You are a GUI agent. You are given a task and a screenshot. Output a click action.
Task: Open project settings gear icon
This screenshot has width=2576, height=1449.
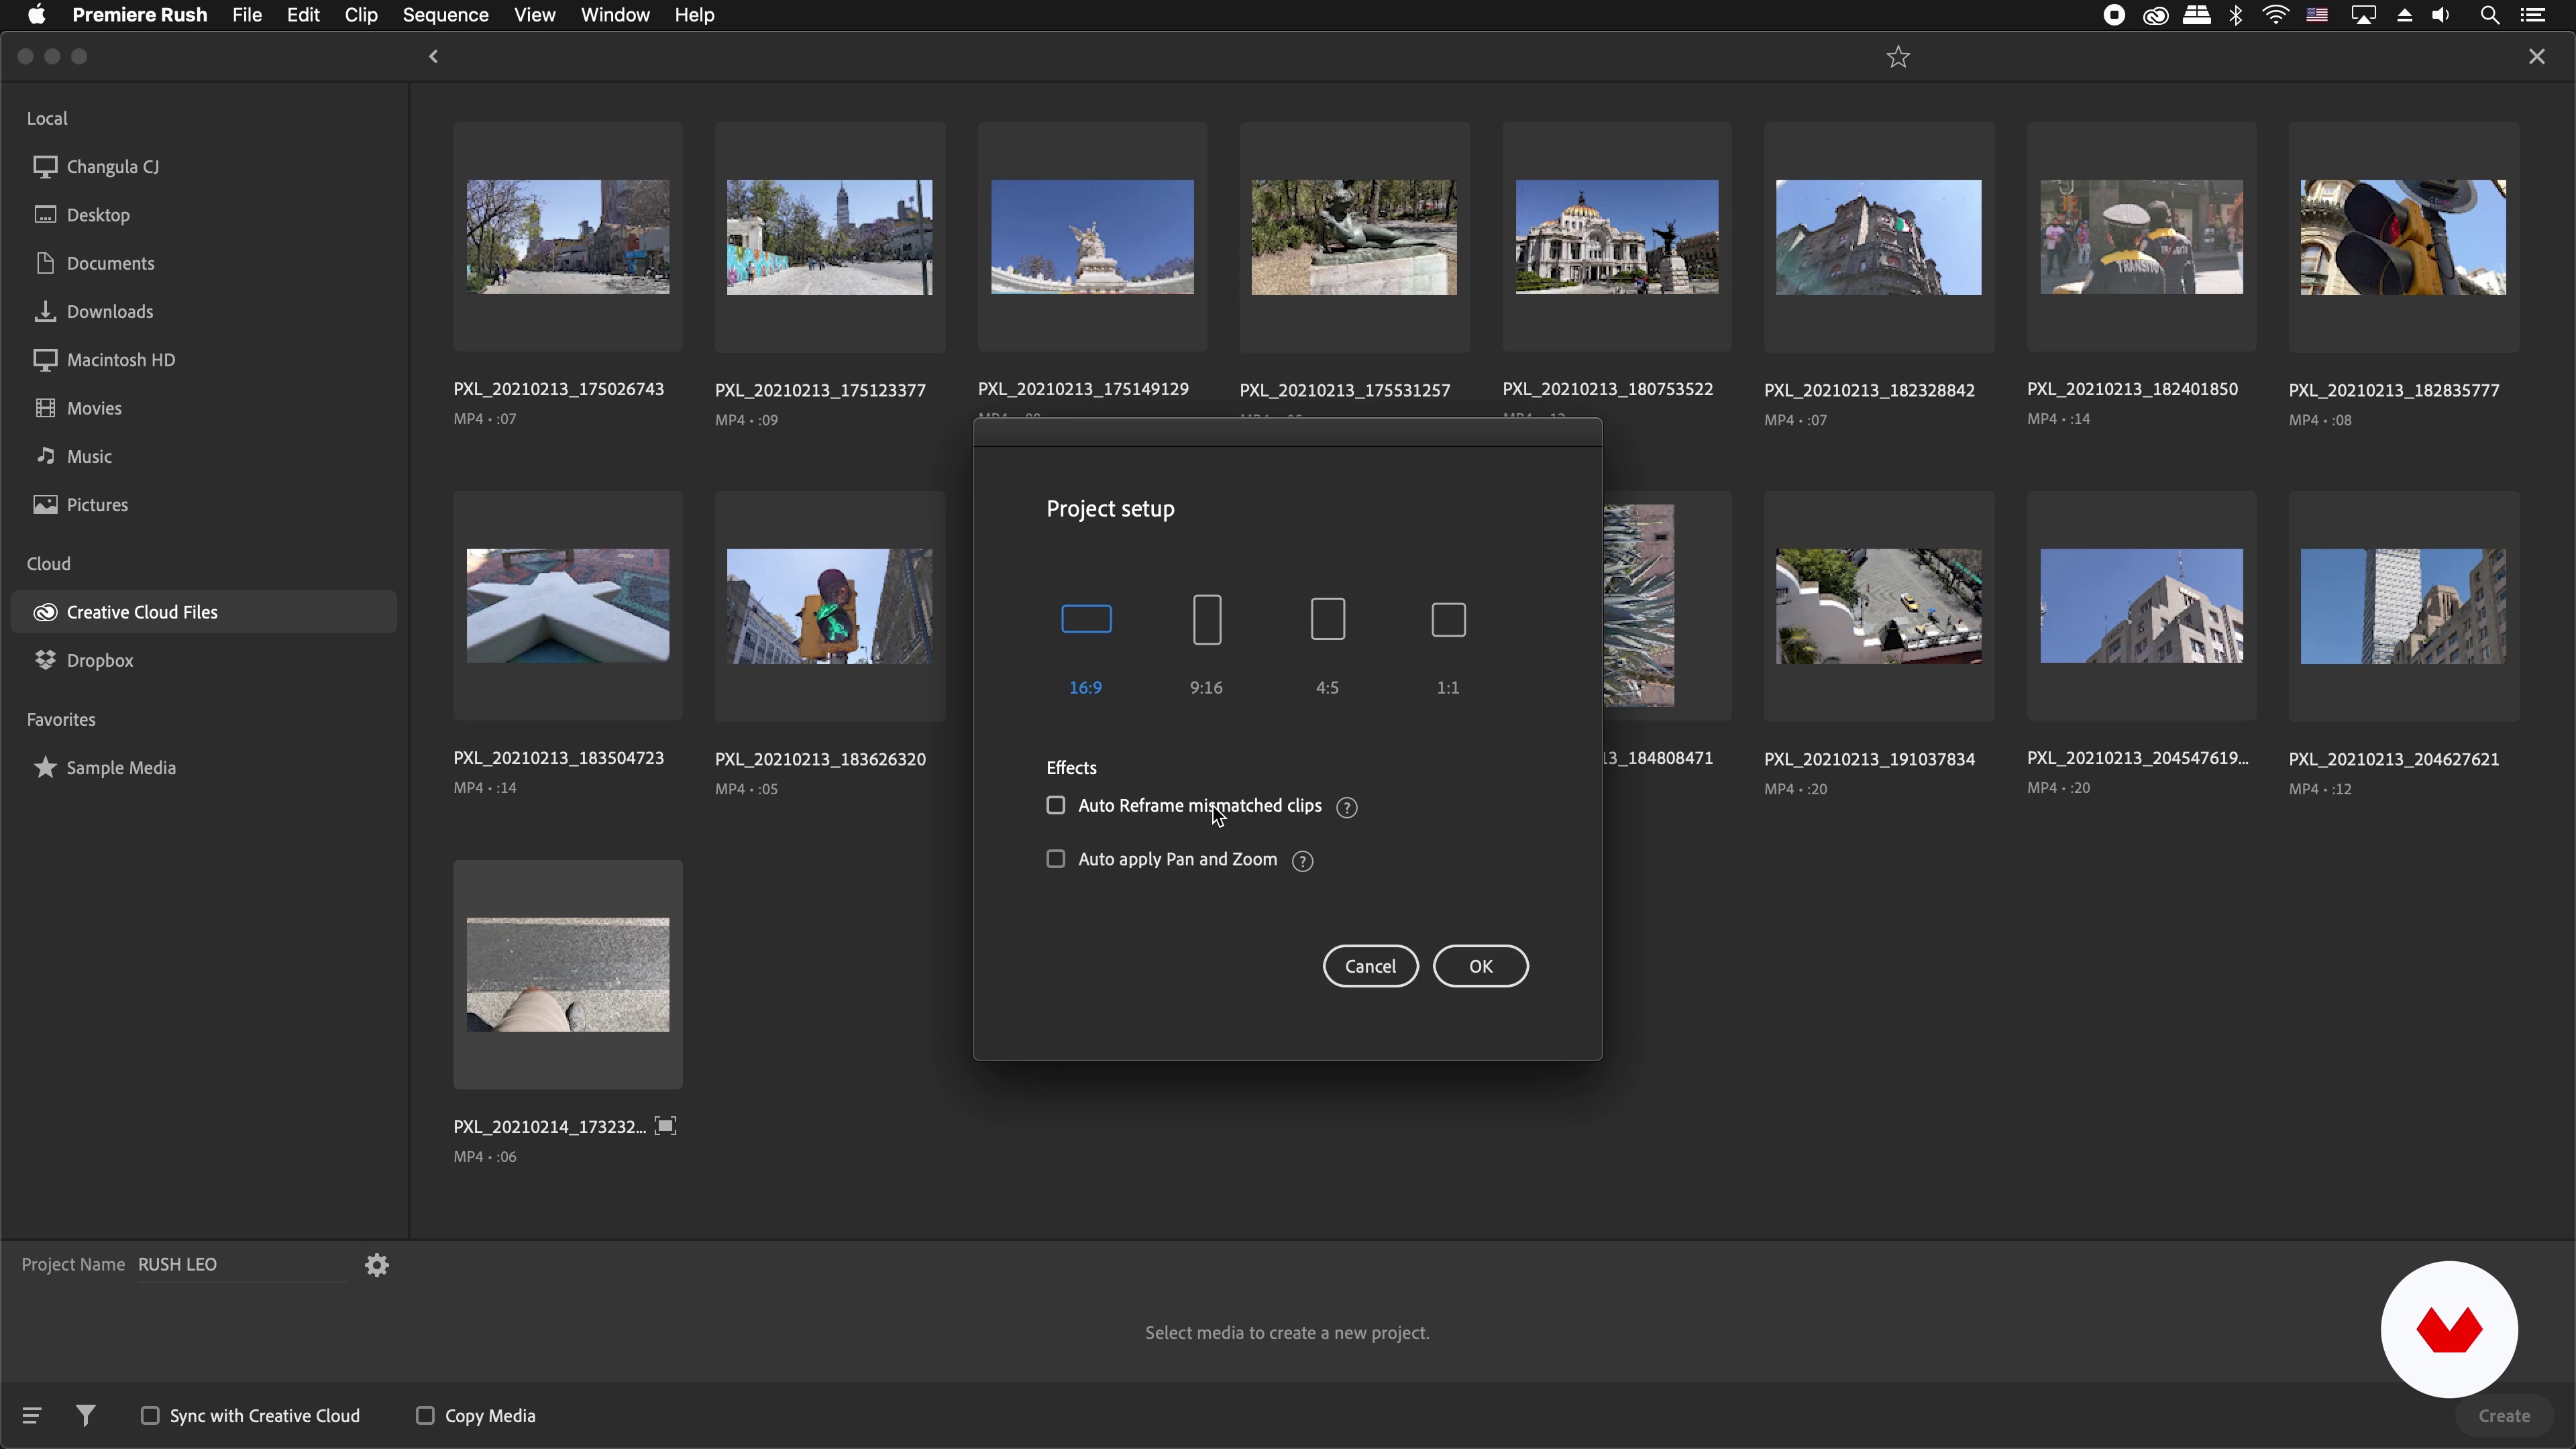pyautogui.click(x=377, y=1265)
